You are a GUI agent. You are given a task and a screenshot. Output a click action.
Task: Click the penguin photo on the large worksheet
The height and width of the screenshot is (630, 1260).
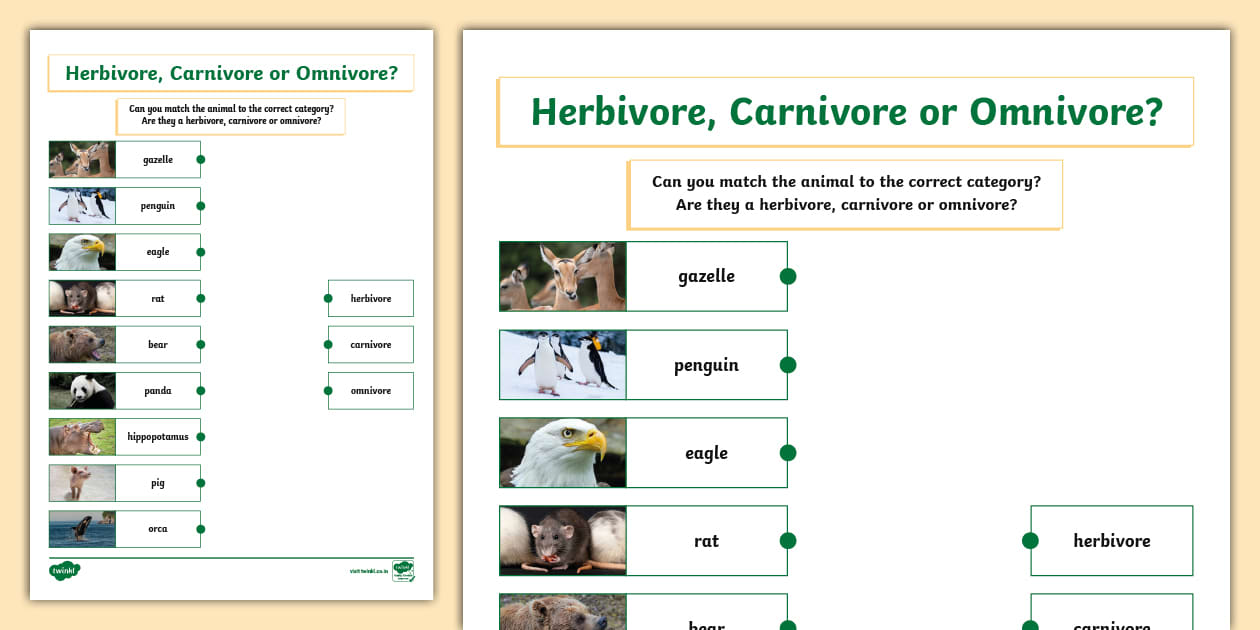coord(562,365)
